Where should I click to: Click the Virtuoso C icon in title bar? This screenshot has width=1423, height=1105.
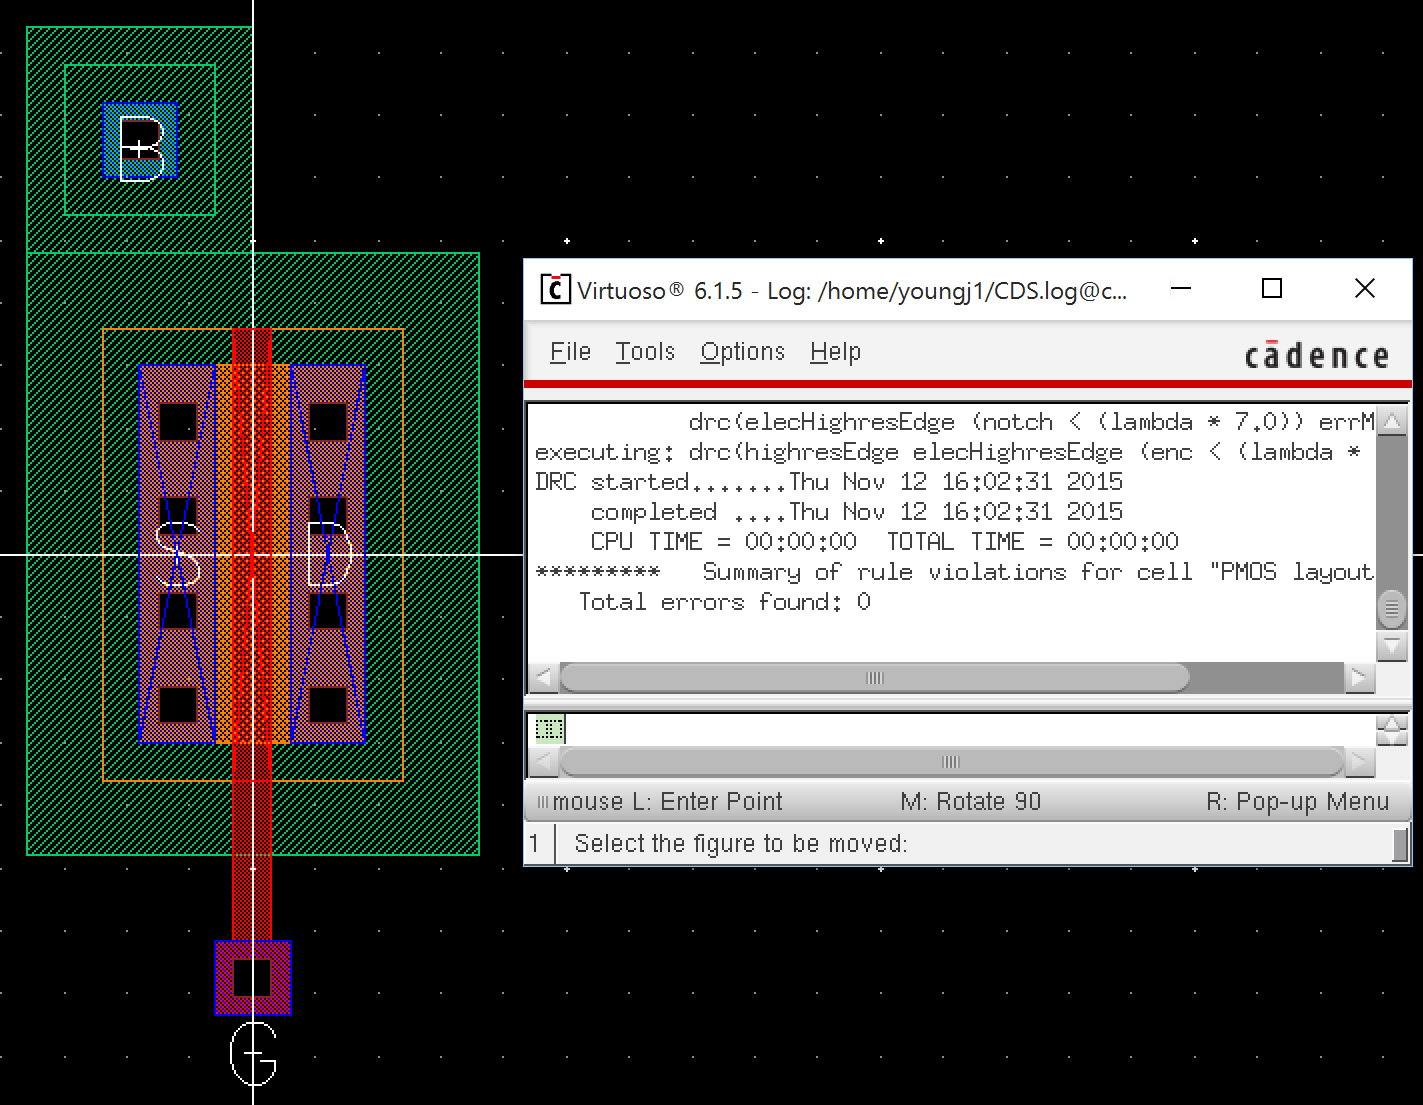click(x=555, y=289)
